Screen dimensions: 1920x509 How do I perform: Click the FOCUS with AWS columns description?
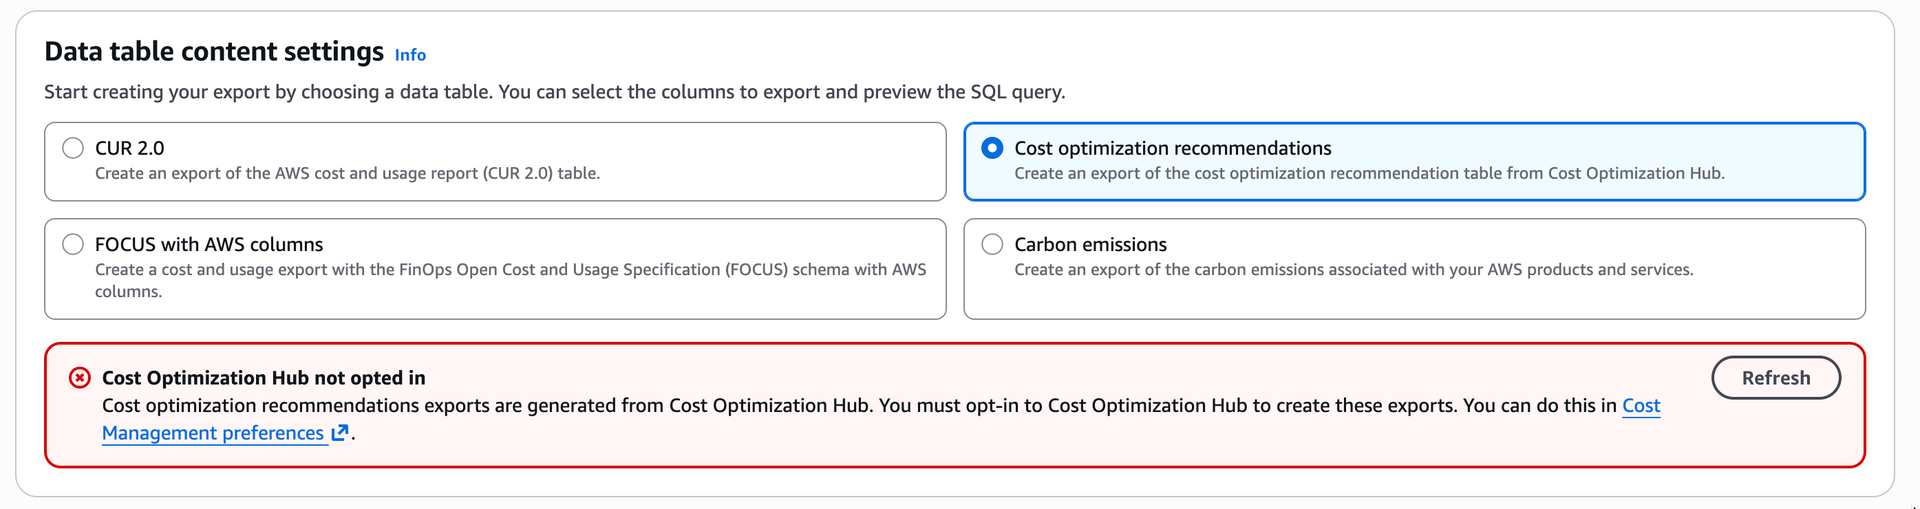point(510,280)
